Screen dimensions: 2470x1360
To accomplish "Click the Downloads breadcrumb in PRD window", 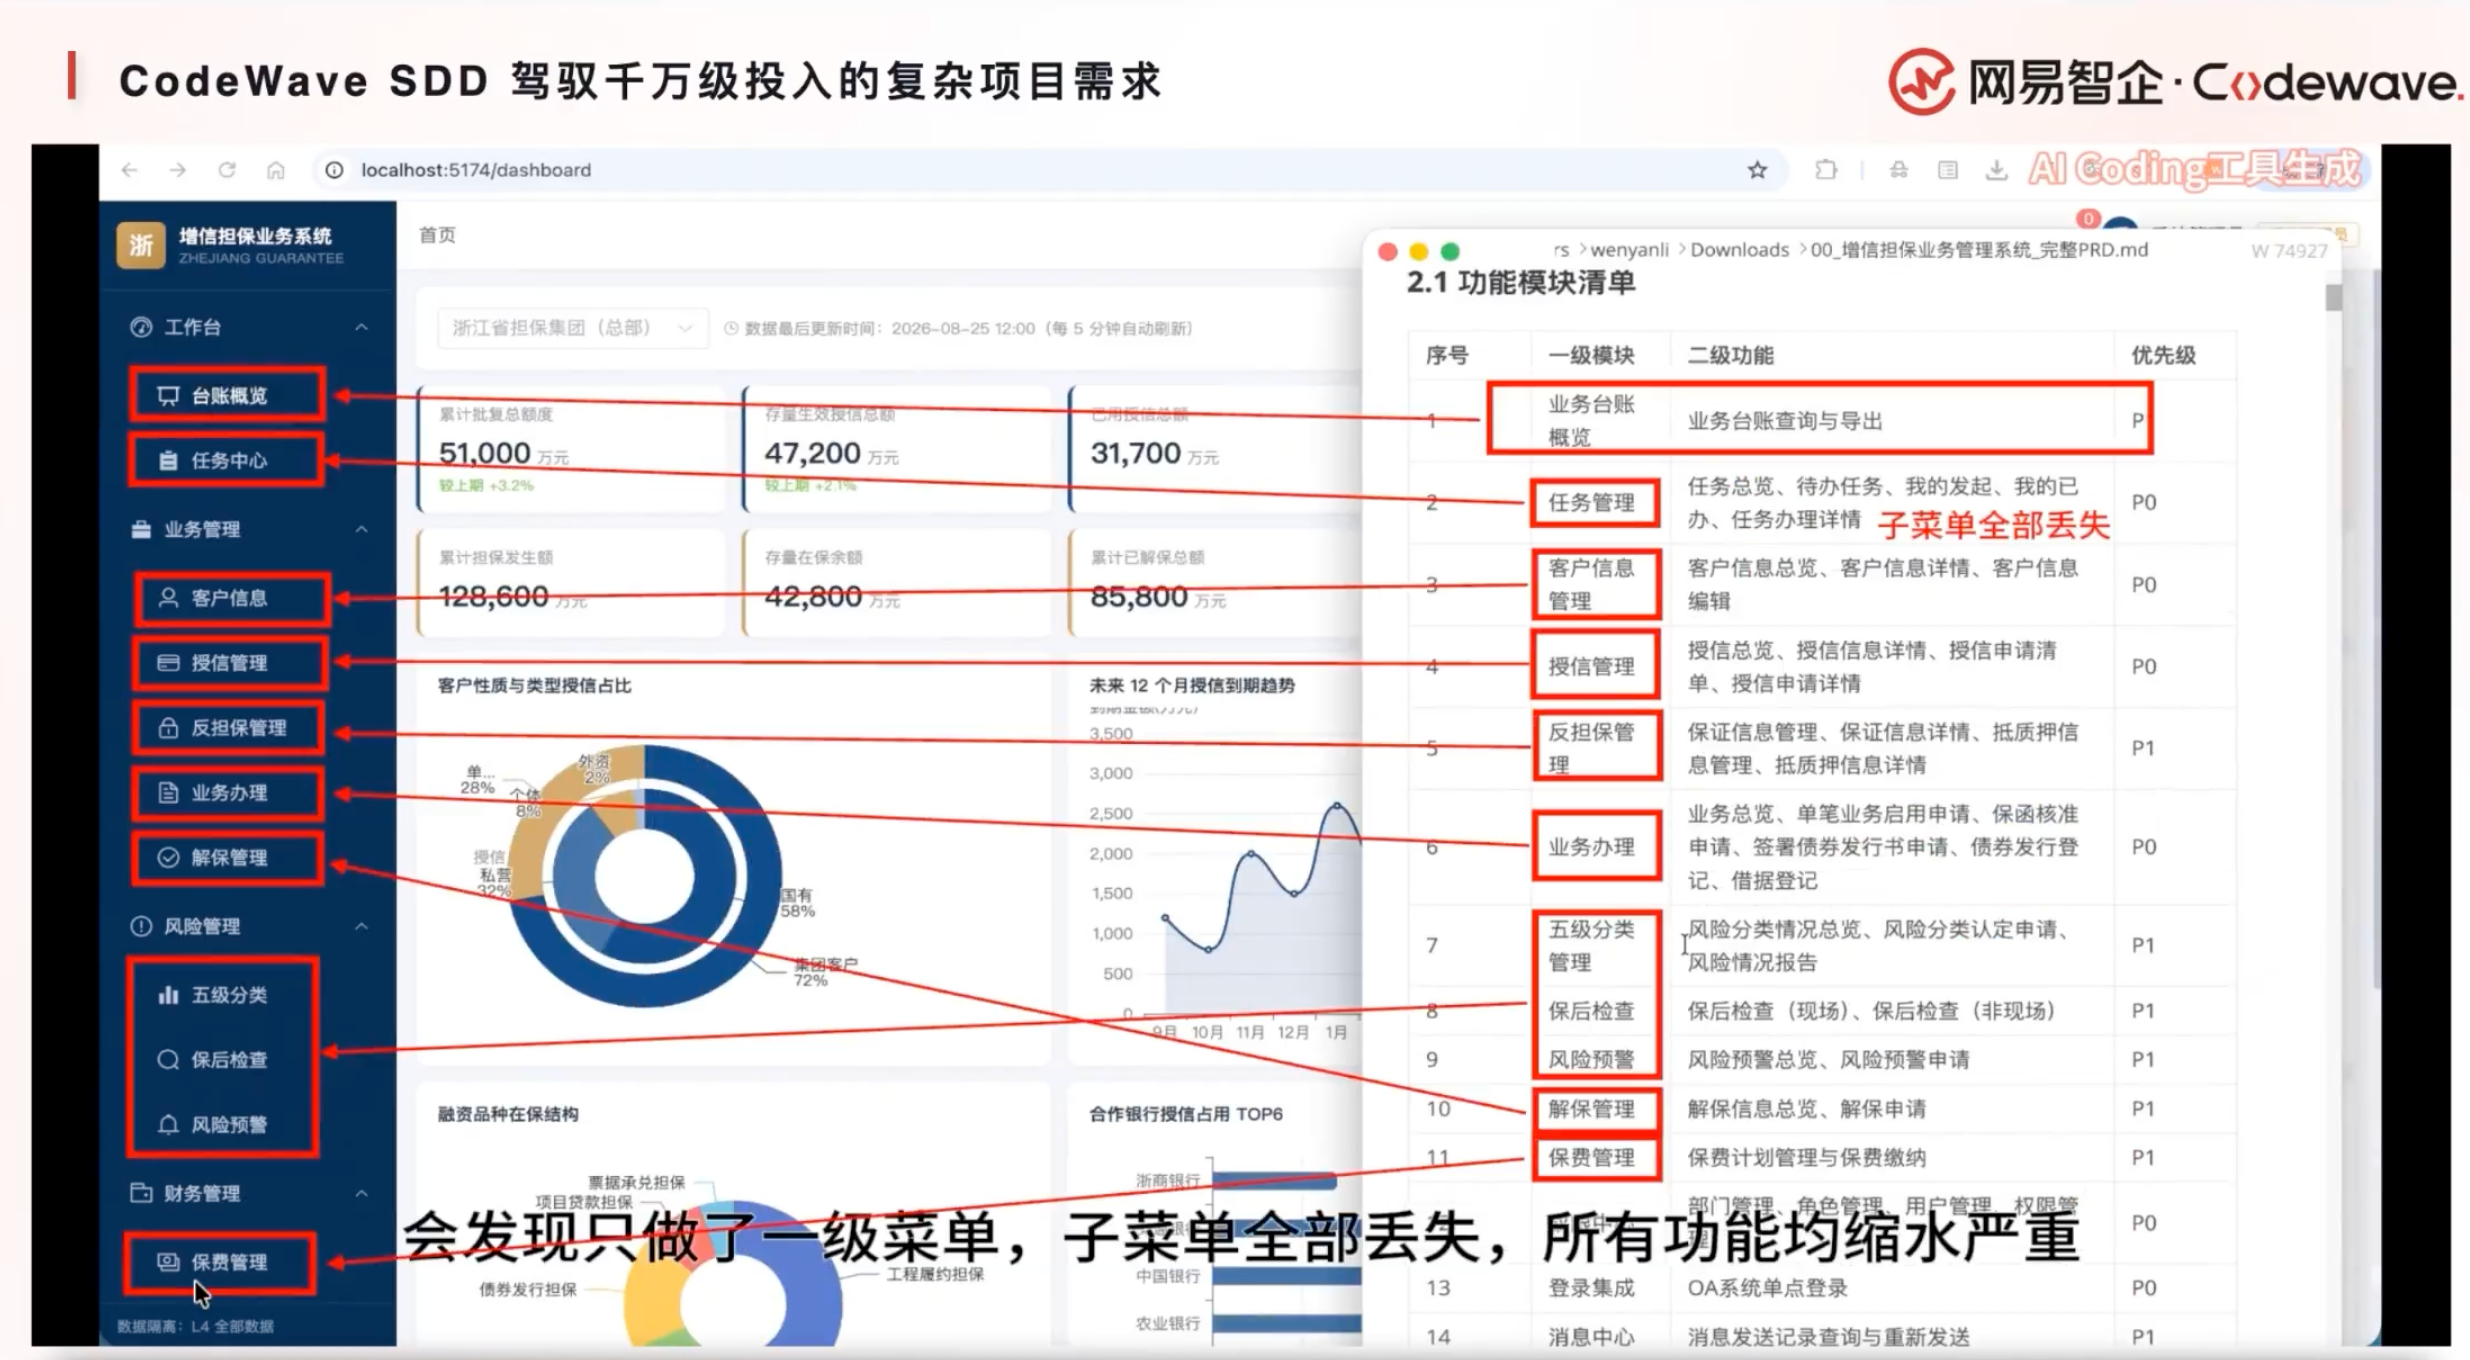I will click(x=1739, y=250).
